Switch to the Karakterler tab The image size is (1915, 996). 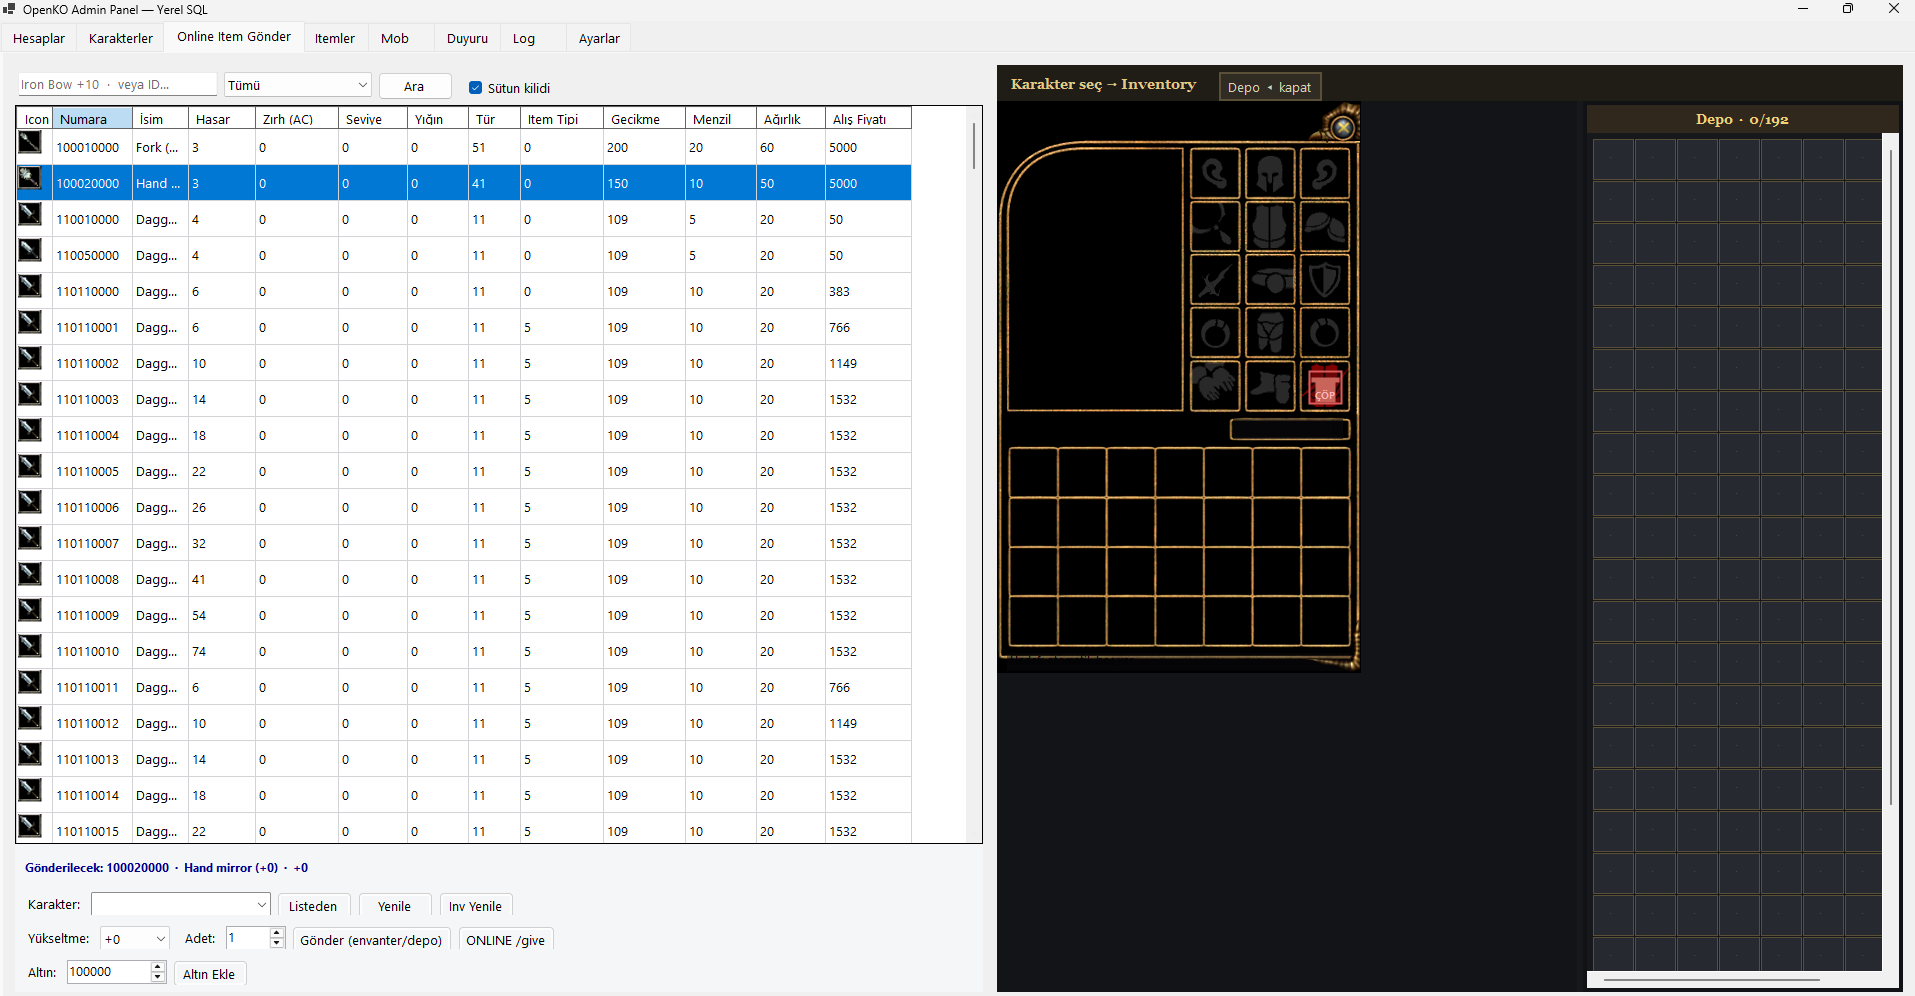click(121, 38)
